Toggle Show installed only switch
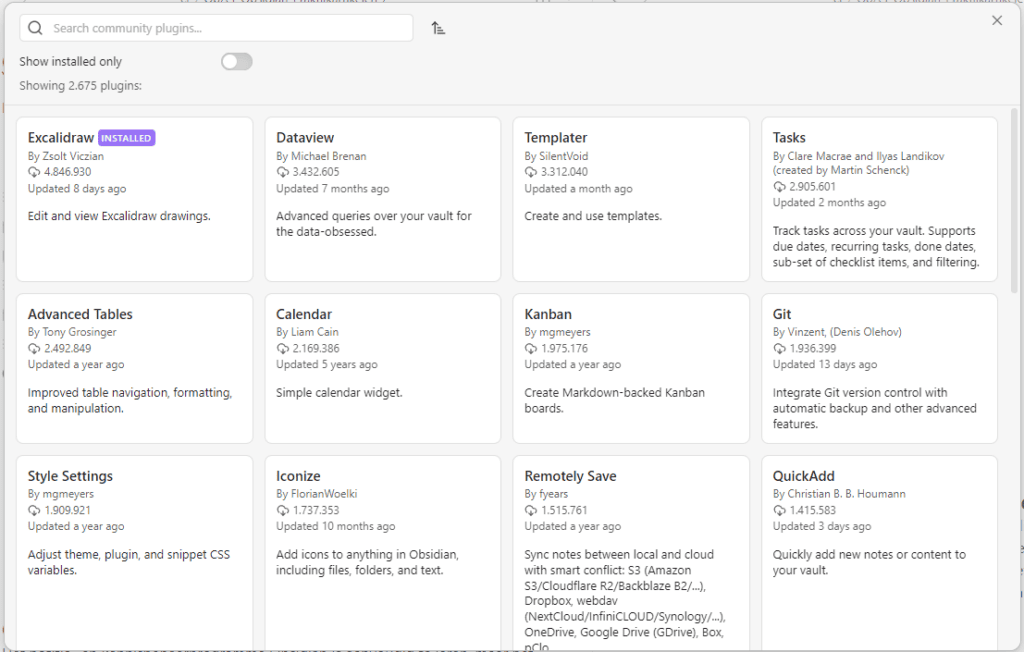1024x652 pixels. tap(236, 61)
